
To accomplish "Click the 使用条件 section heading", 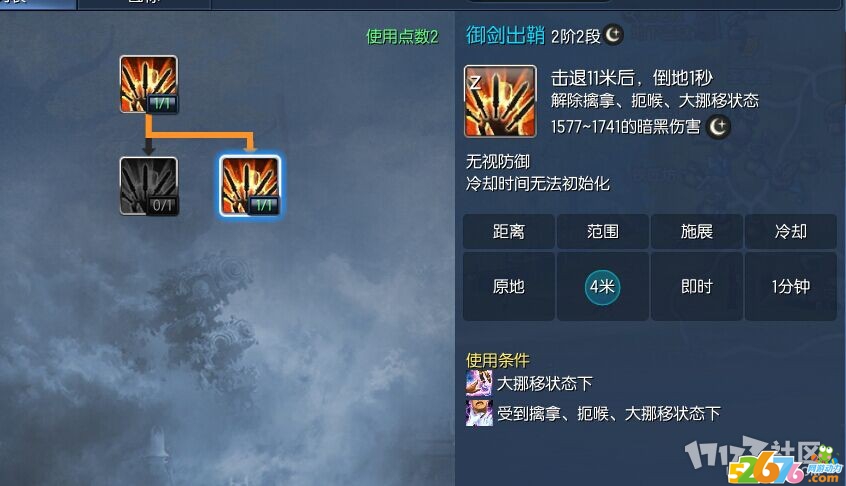I will 497,360.
